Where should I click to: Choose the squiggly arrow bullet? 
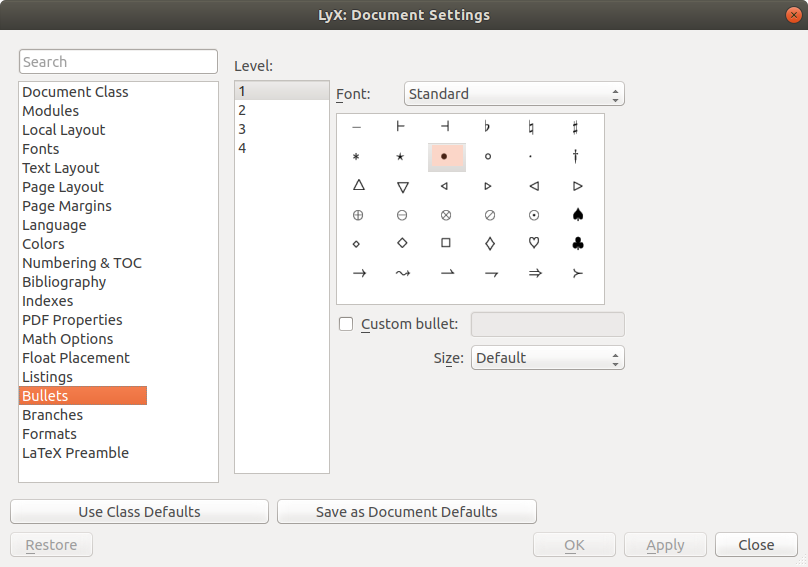tap(402, 272)
